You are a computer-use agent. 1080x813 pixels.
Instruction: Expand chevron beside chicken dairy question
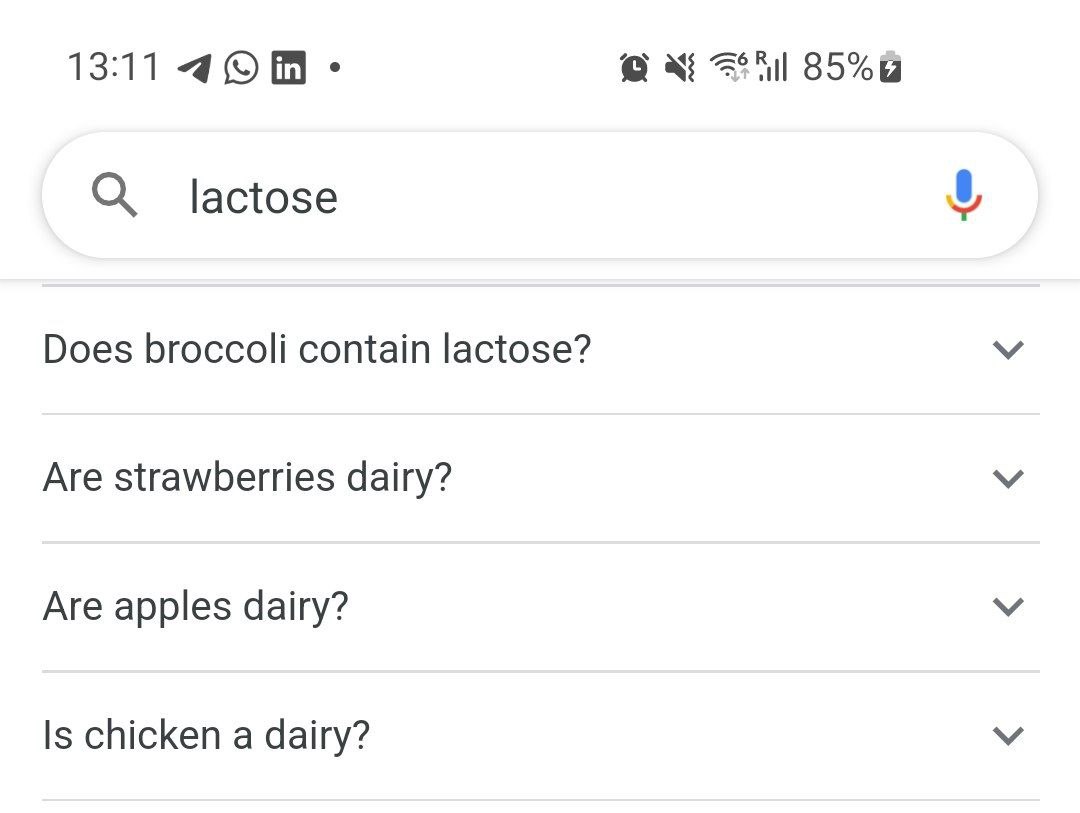click(x=1008, y=736)
